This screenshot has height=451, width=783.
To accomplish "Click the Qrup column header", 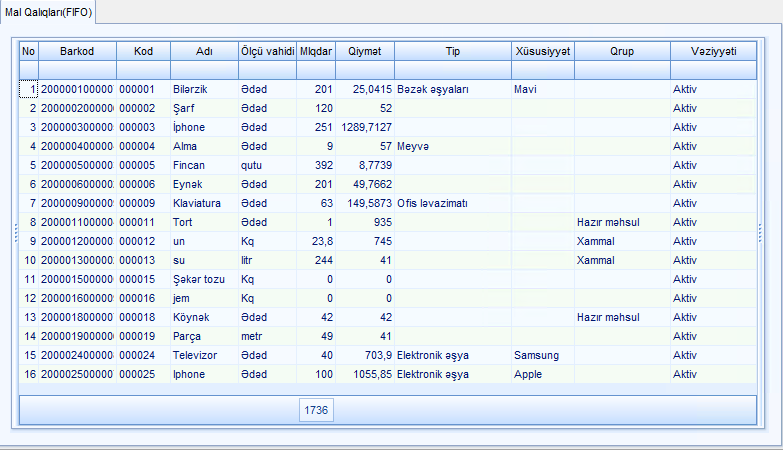I will coord(622,50).
